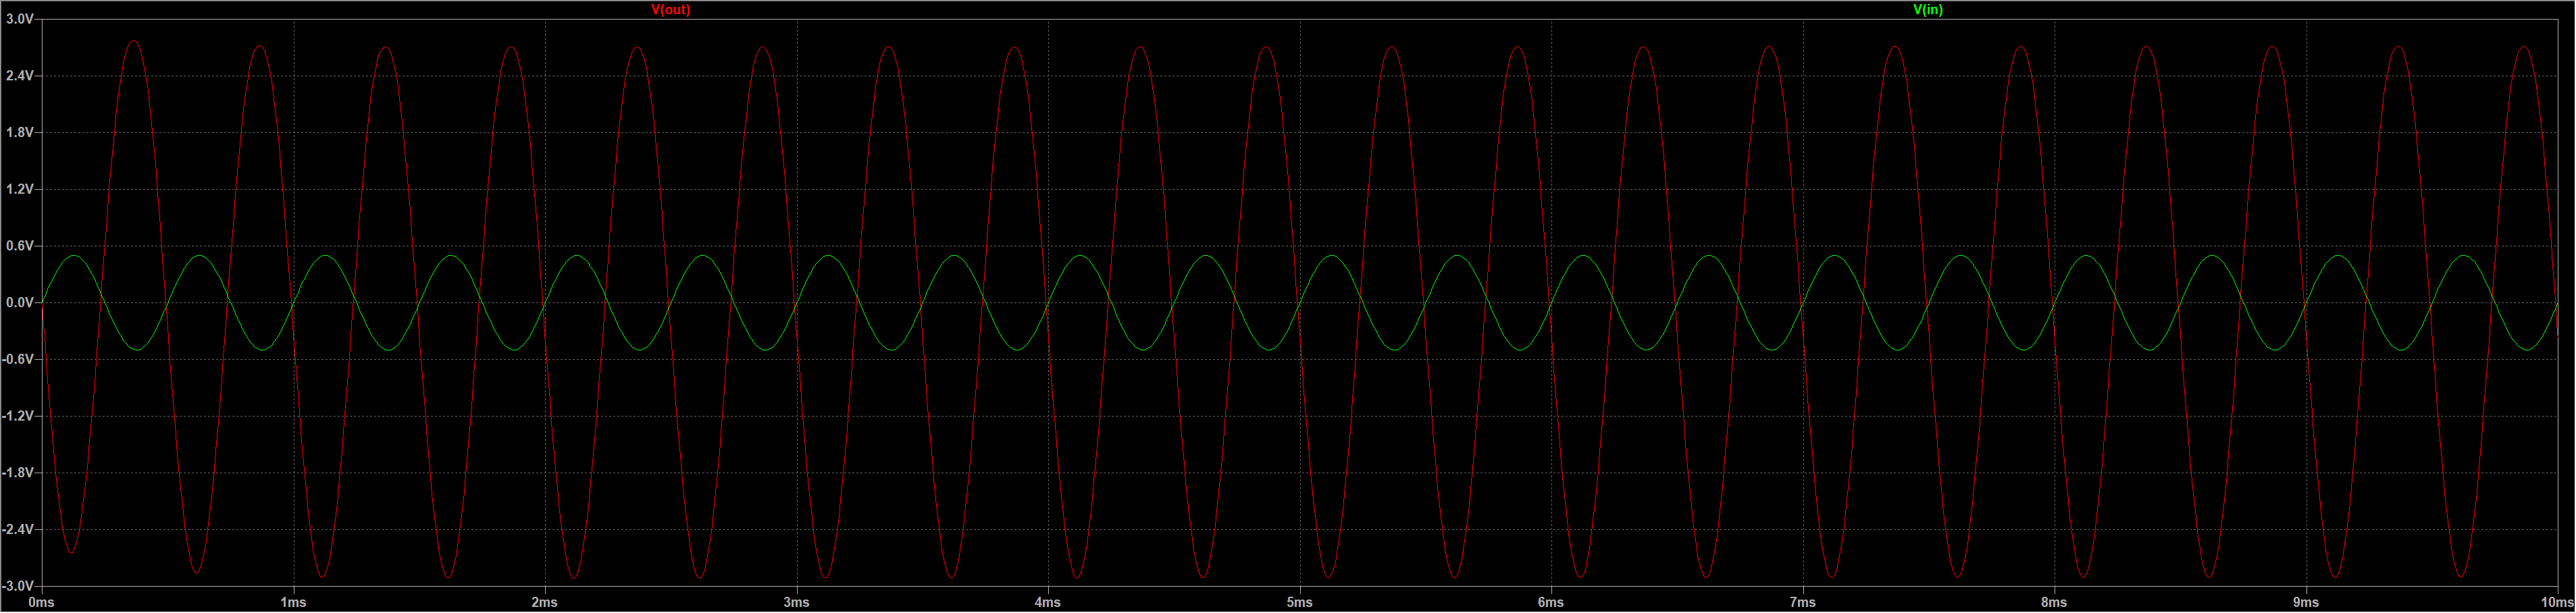Click the -1.2V vertical axis label
This screenshot has height=613, width=2576.
[x=18, y=416]
